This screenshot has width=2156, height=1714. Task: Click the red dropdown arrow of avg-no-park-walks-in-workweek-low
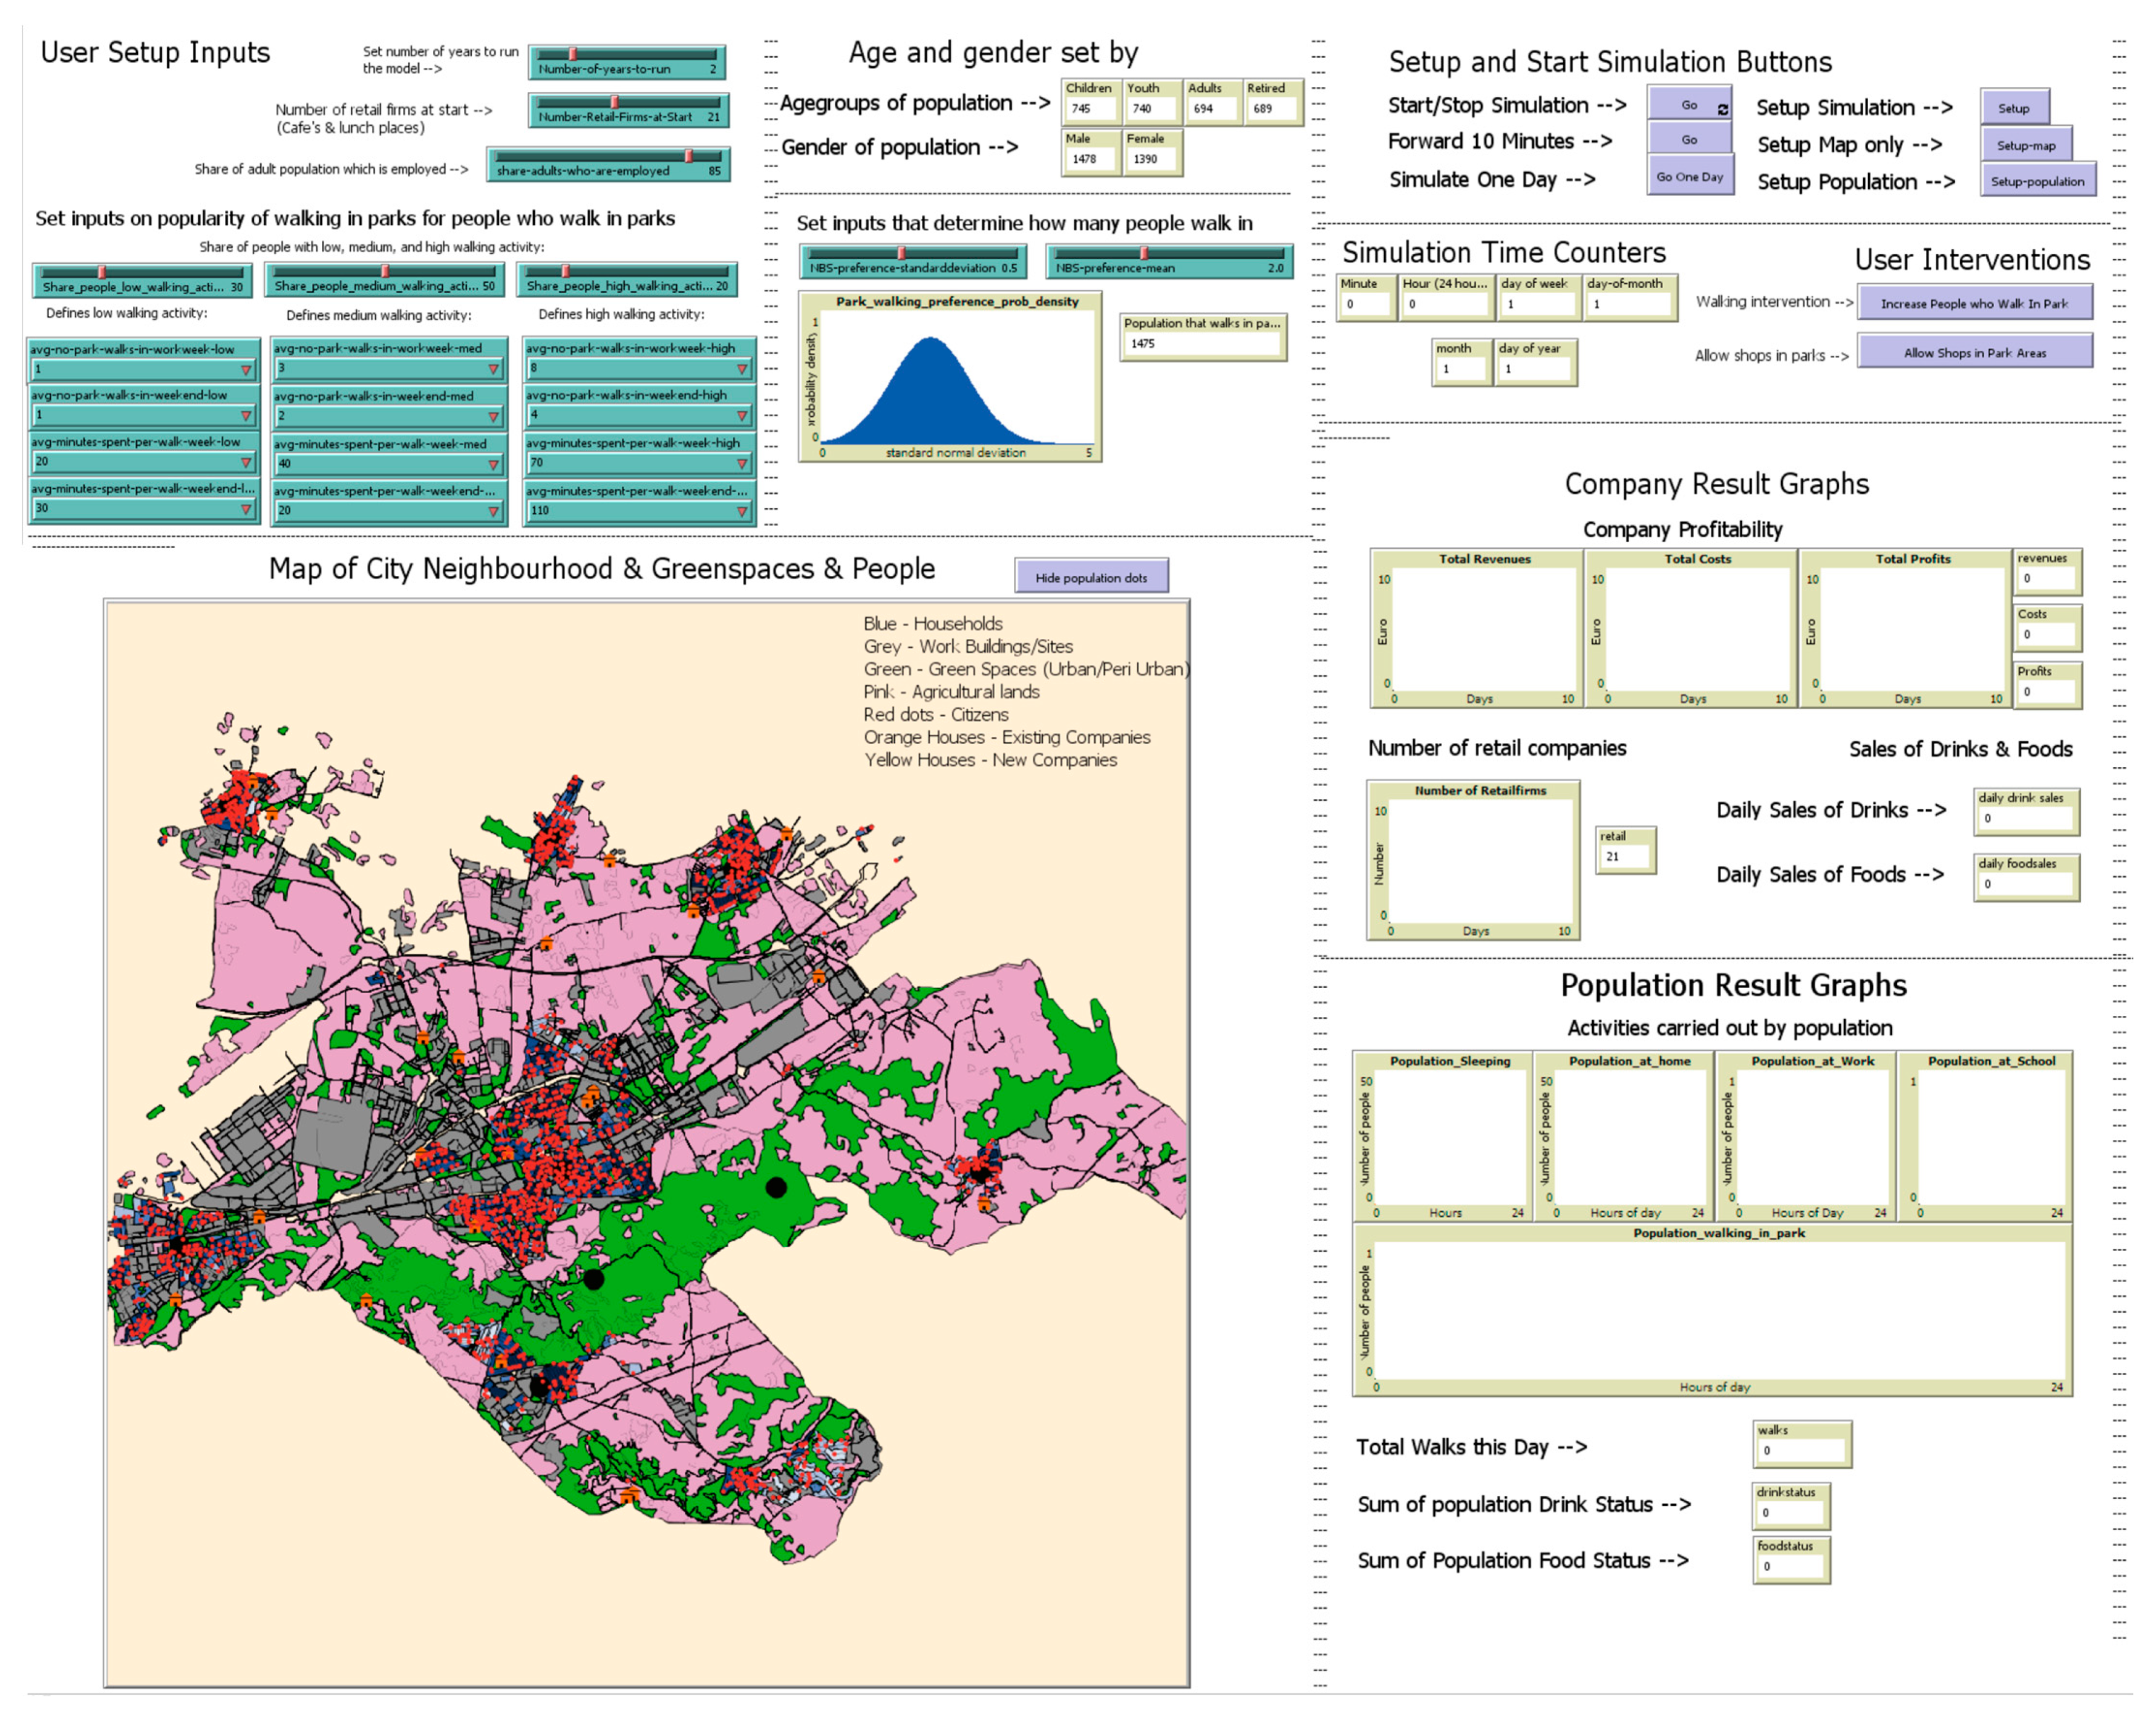click(x=246, y=370)
